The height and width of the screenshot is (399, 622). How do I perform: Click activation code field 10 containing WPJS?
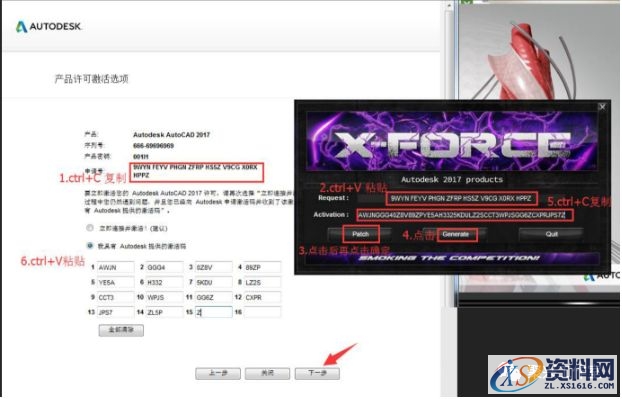[x=165, y=297]
